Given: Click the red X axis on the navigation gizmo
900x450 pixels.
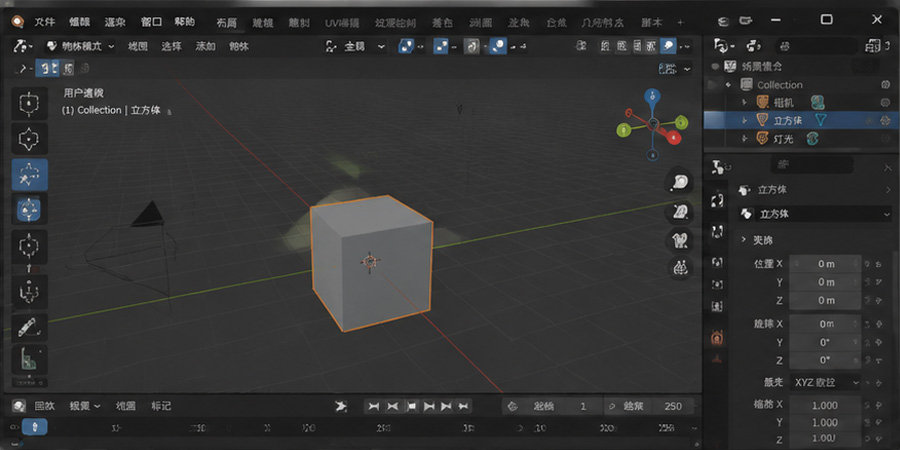Looking at the screenshot, I should [x=674, y=138].
